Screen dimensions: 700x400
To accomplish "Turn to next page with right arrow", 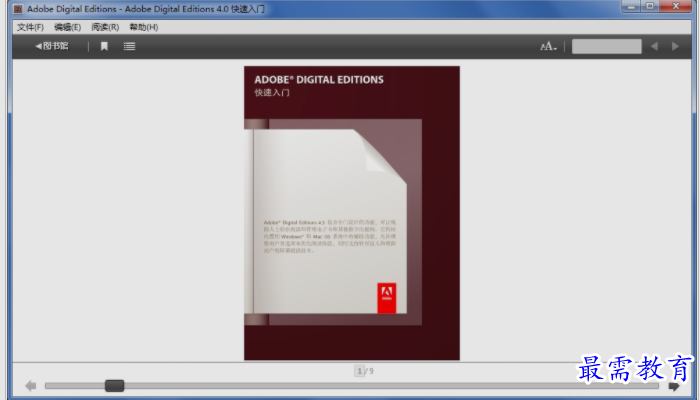I will click(674, 386).
